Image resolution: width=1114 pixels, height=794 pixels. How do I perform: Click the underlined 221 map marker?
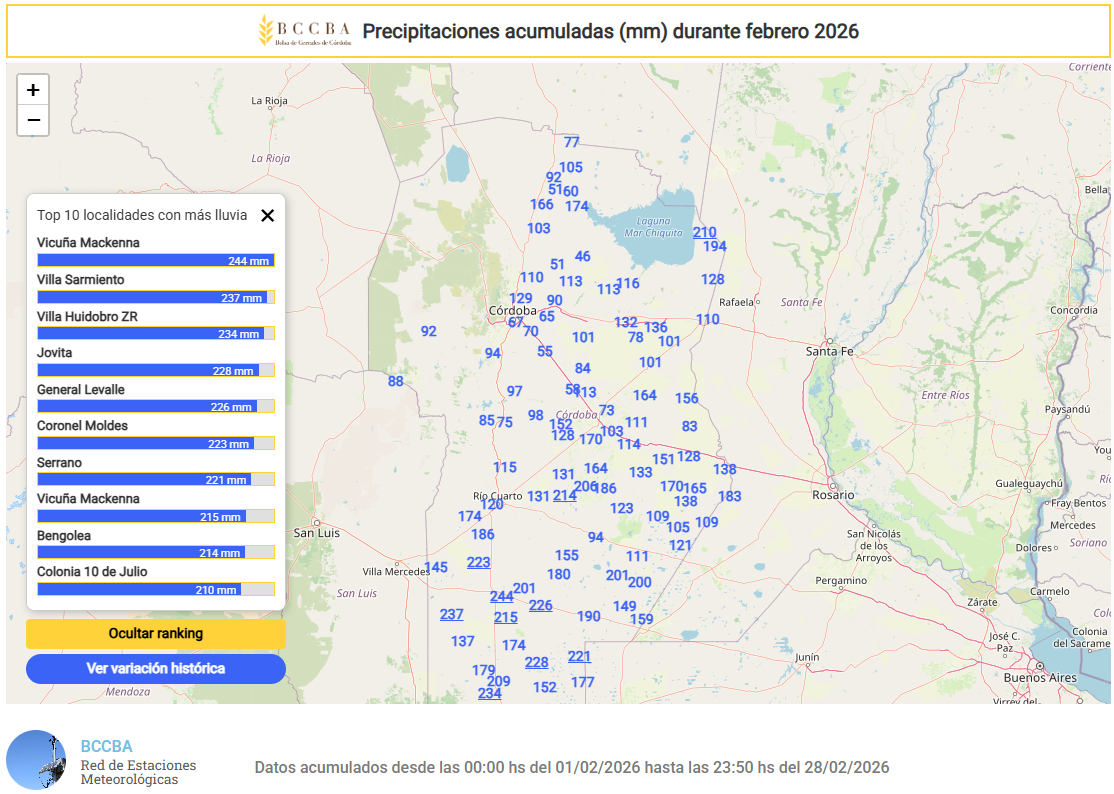click(x=579, y=656)
